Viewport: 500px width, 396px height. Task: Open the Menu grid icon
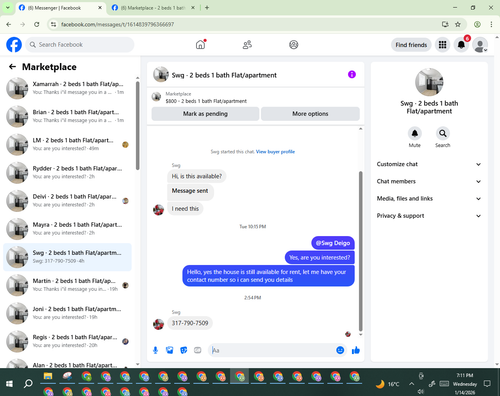pyautogui.click(x=442, y=45)
